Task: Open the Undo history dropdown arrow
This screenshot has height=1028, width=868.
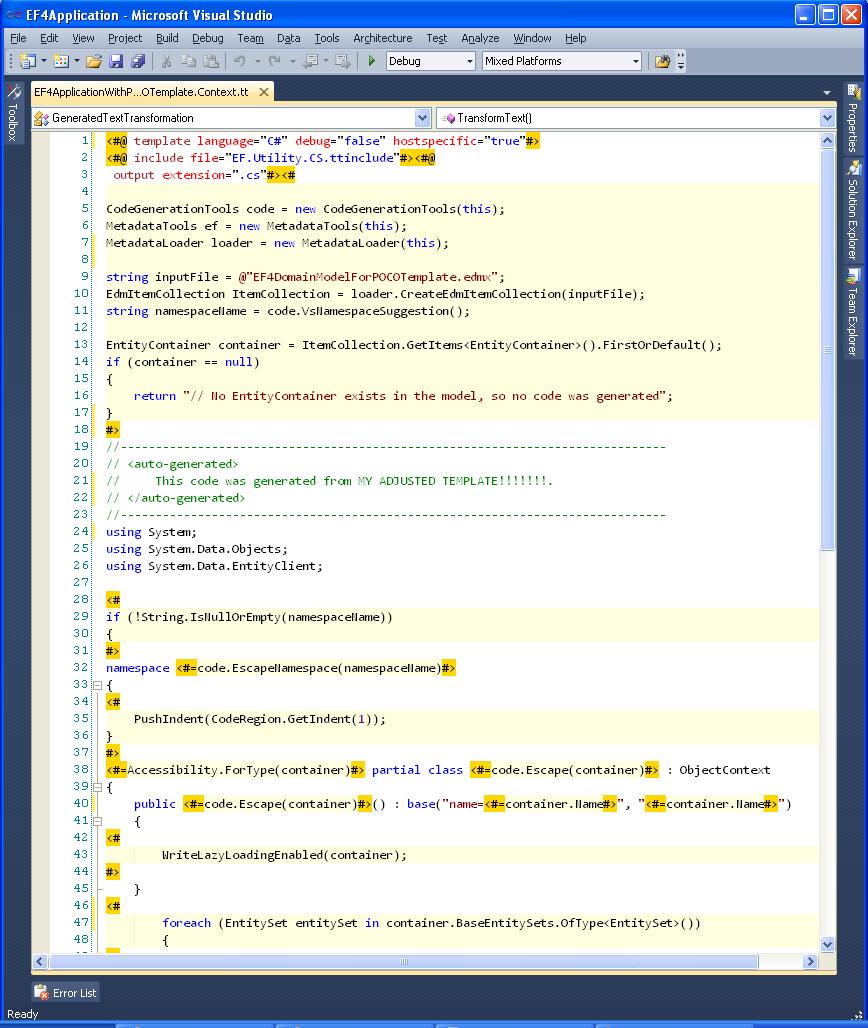Action: coord(258,61)
